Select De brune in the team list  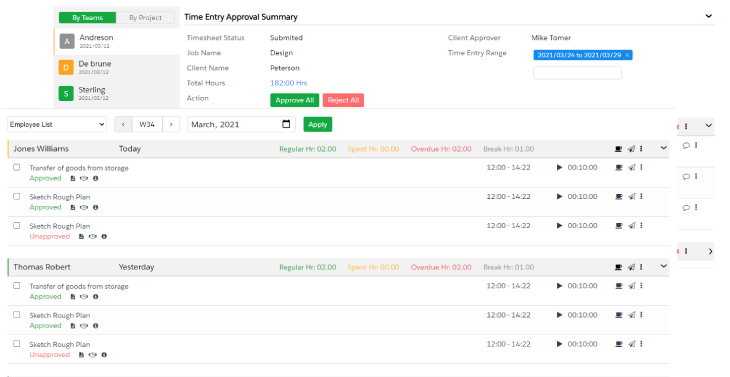click(117, 67)
